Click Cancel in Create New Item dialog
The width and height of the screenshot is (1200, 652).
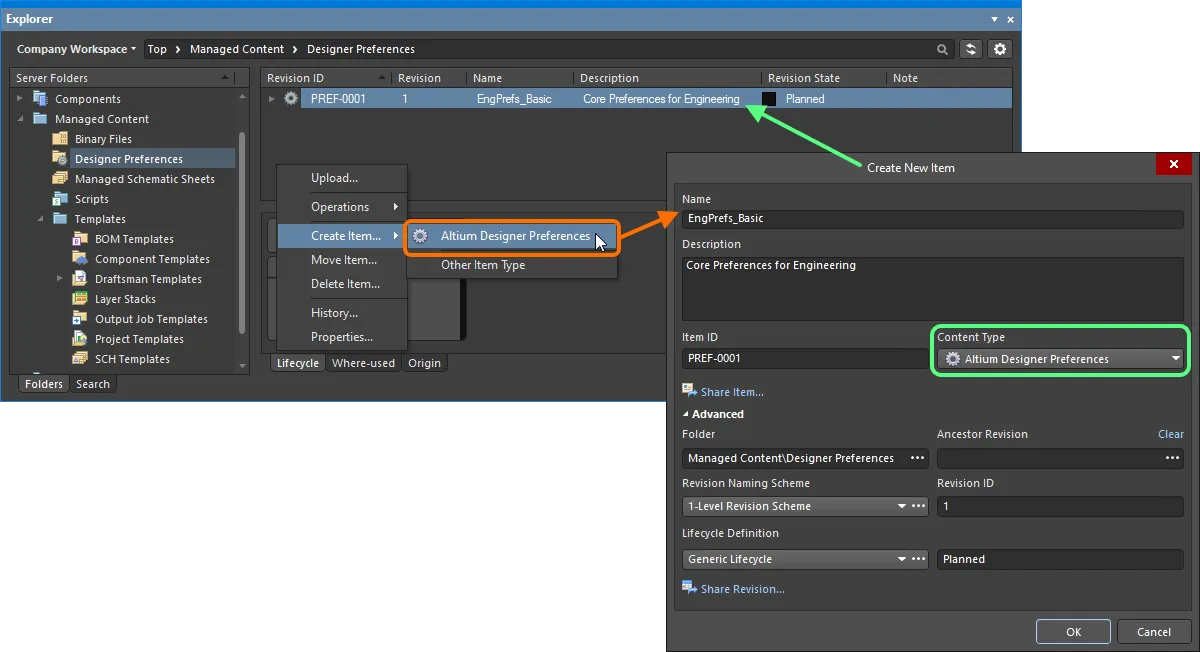point(1153,631)
